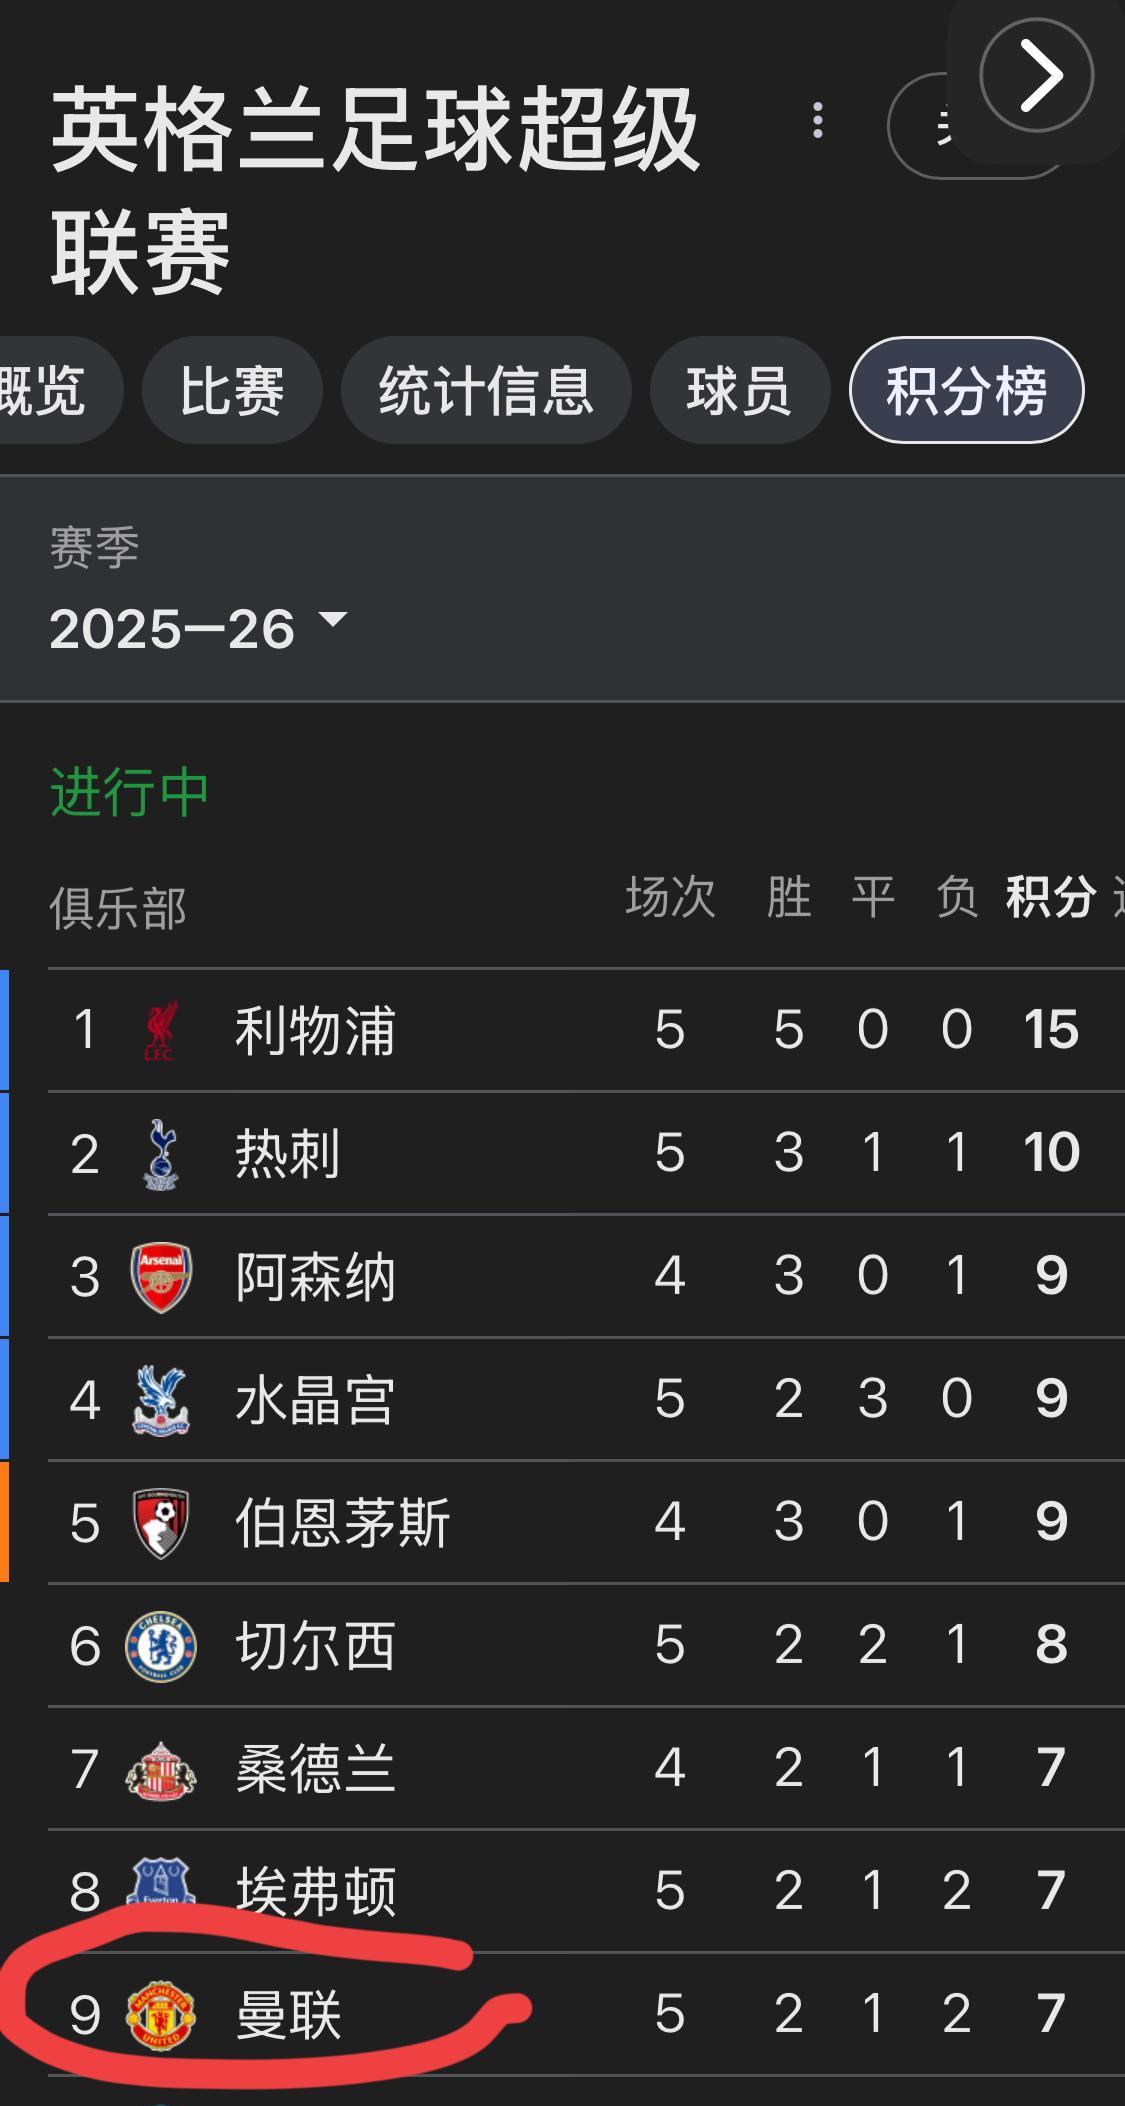The image size is (1125, 2106).
Task: Open the 埃弗顿 team name link
Action: 315,1891
